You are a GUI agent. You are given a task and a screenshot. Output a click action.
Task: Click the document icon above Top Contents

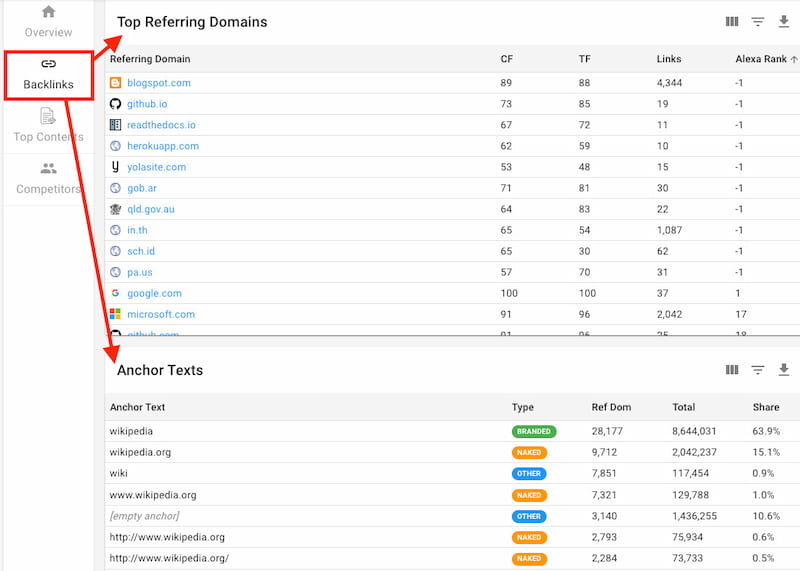(47, 116)
